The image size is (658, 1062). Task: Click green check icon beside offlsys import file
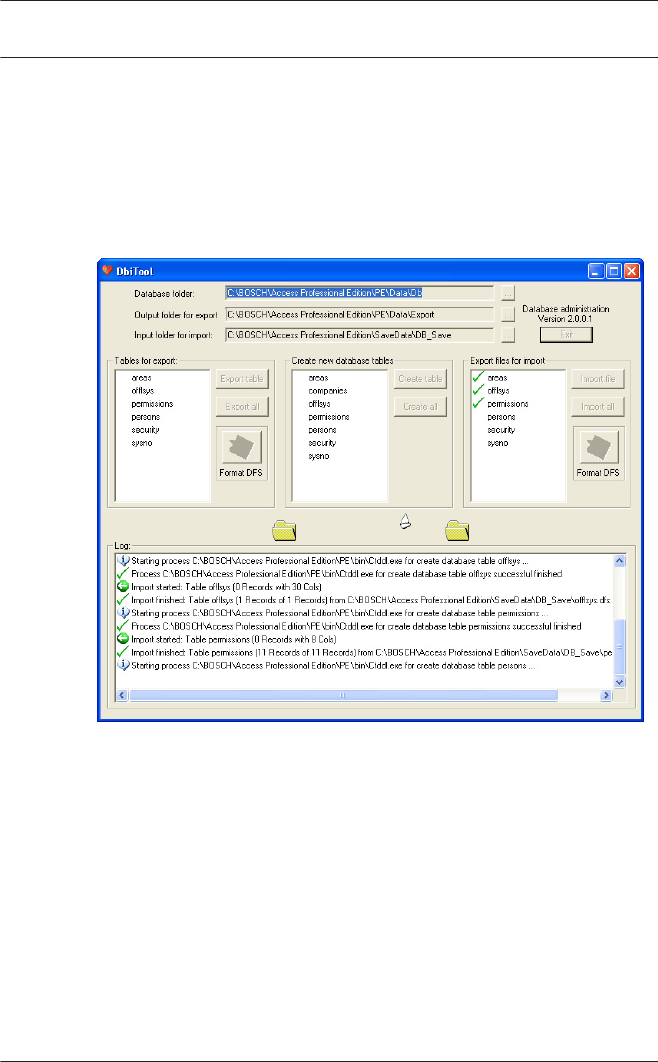[x=478, y=390]
